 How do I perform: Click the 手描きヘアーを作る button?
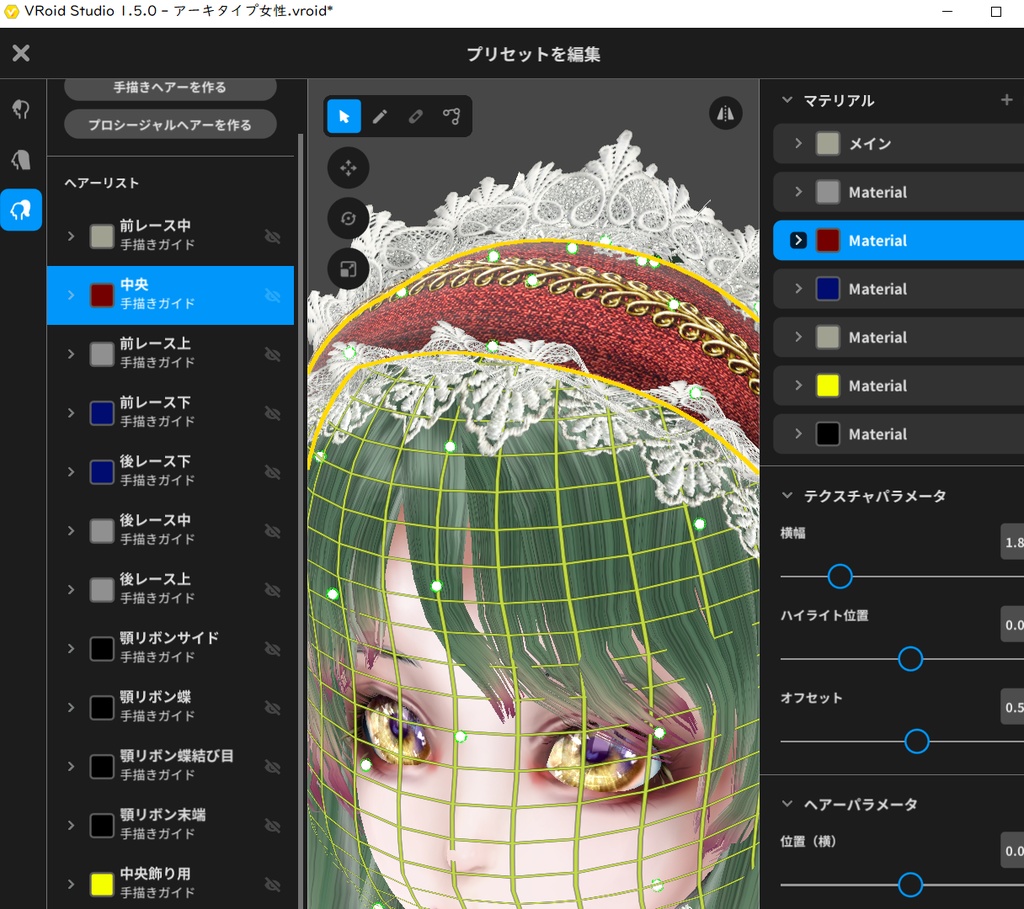click(170, 87)
